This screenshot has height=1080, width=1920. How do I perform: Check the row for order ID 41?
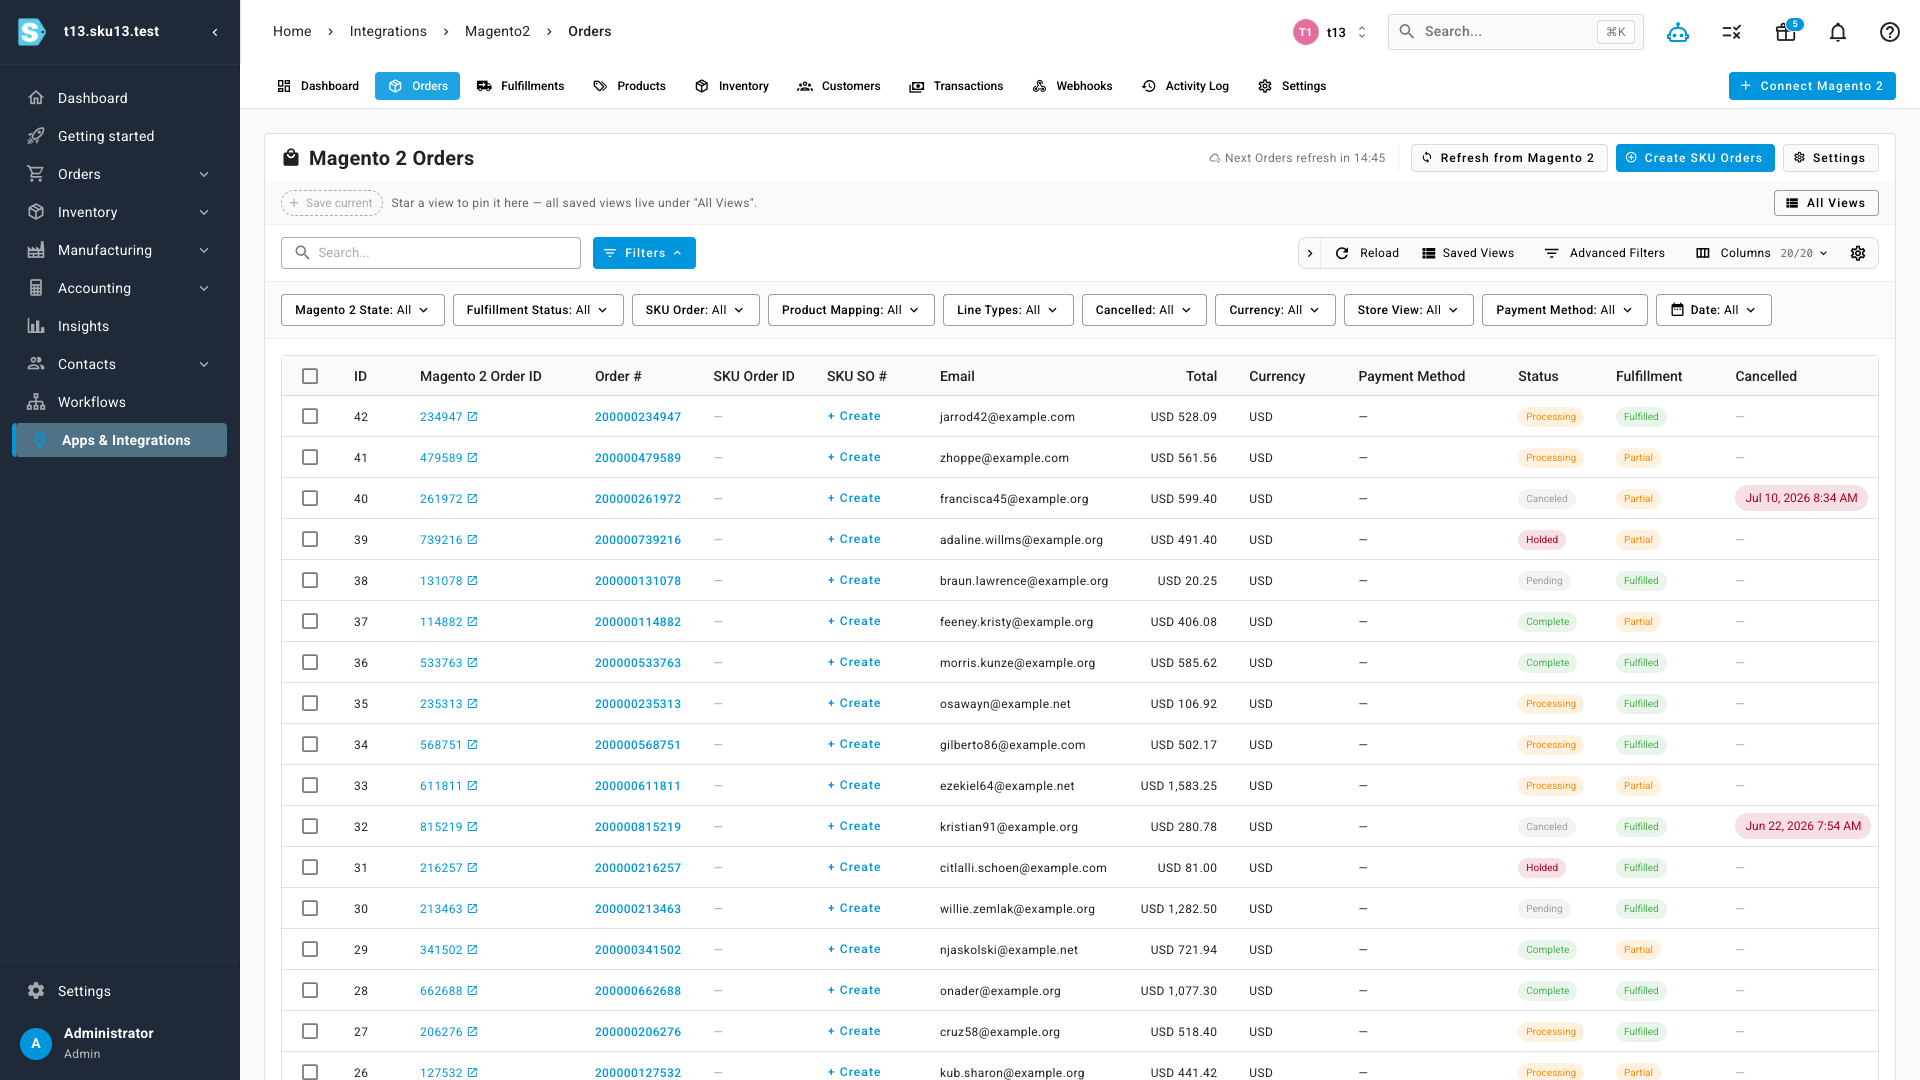pyautogui.click(x=310, y=457)
